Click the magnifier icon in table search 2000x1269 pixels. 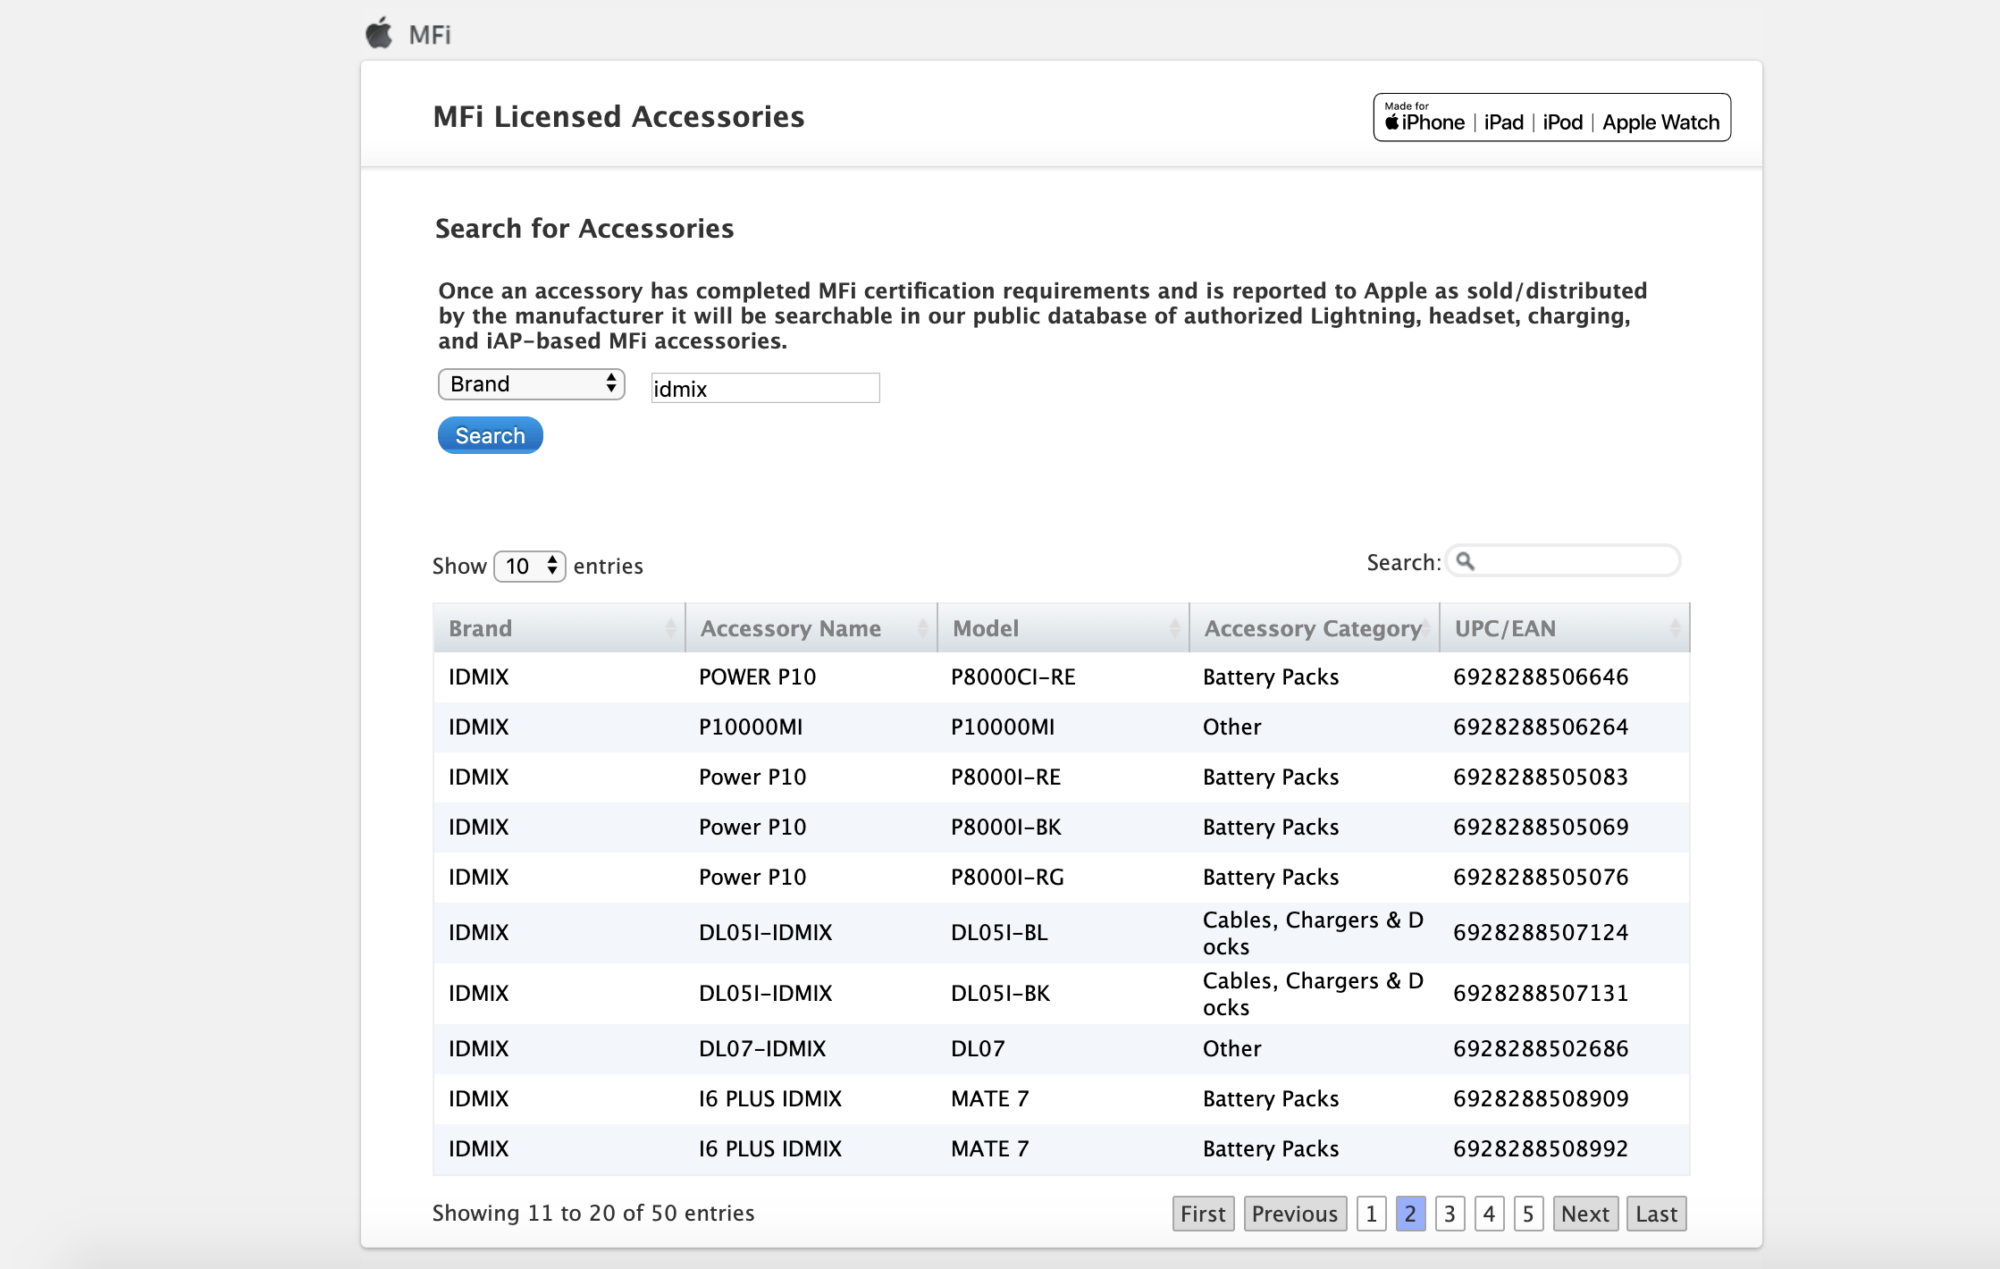[1465, 561]
